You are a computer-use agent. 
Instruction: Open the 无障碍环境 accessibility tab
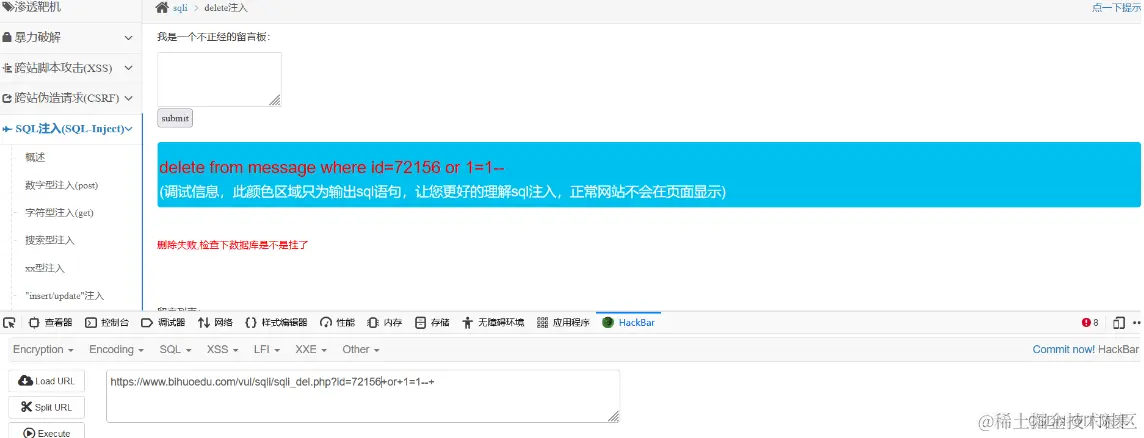coord(492,323)
